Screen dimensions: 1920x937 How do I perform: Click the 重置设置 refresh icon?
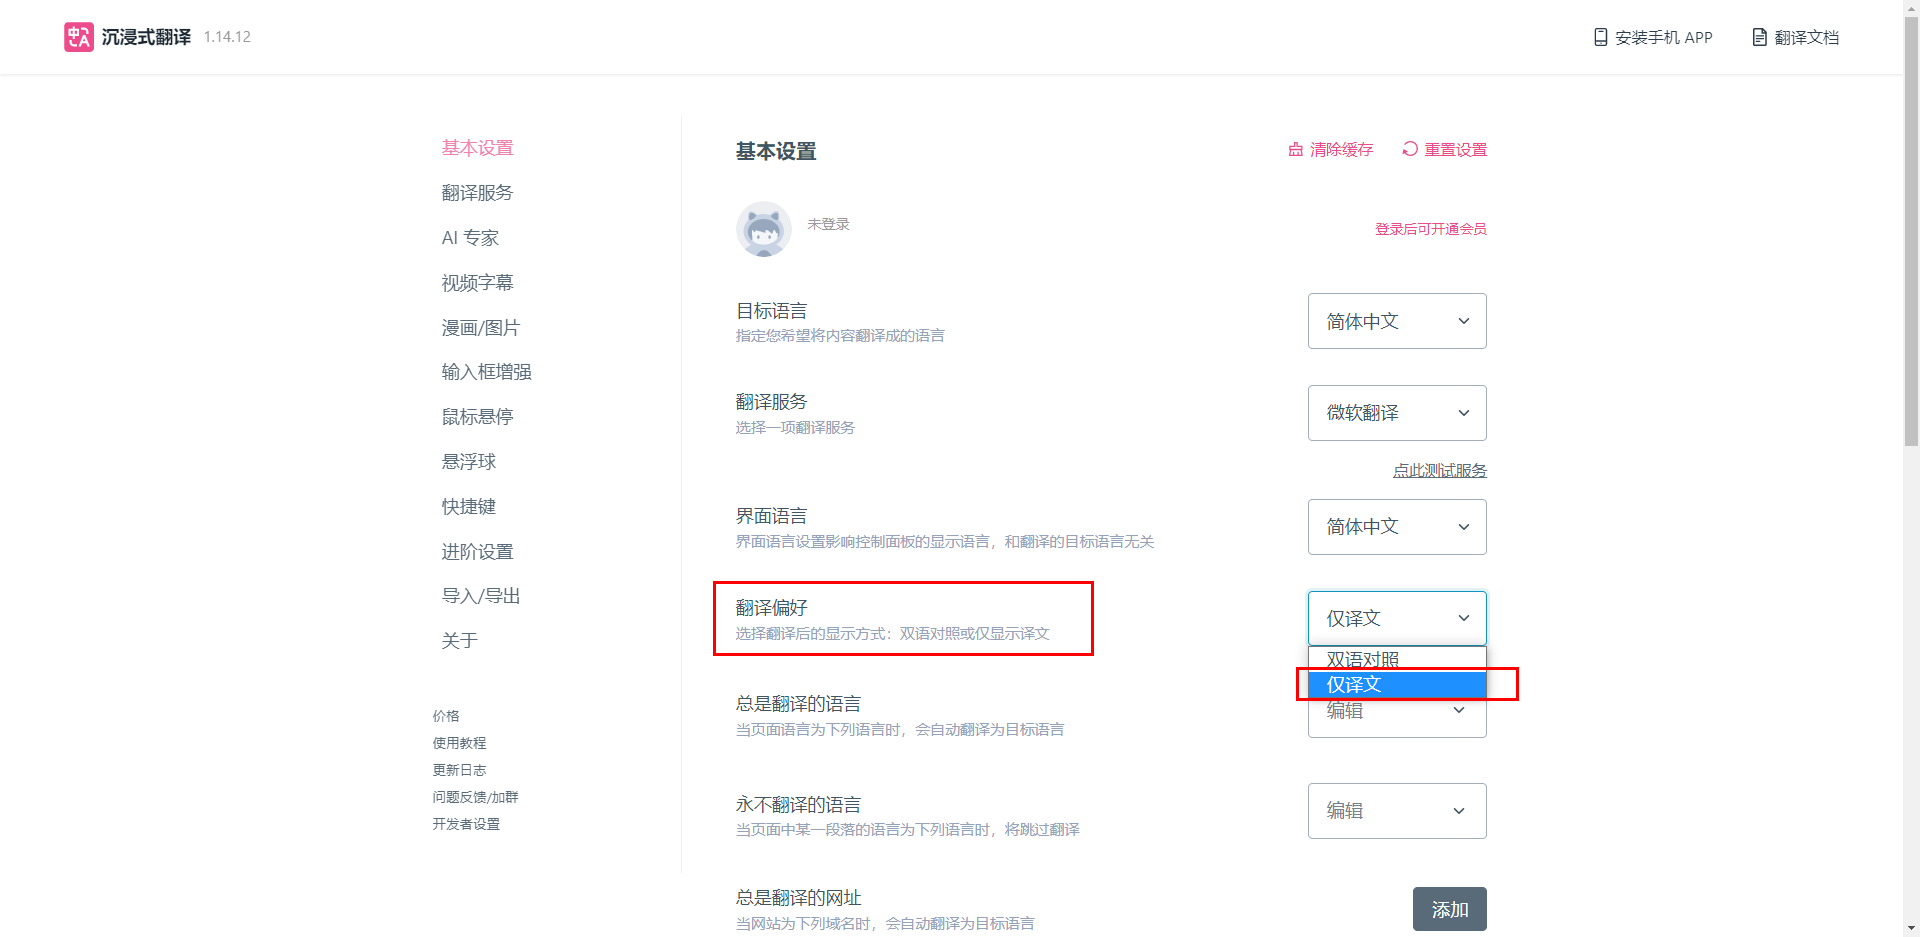tap(1410, 149)
